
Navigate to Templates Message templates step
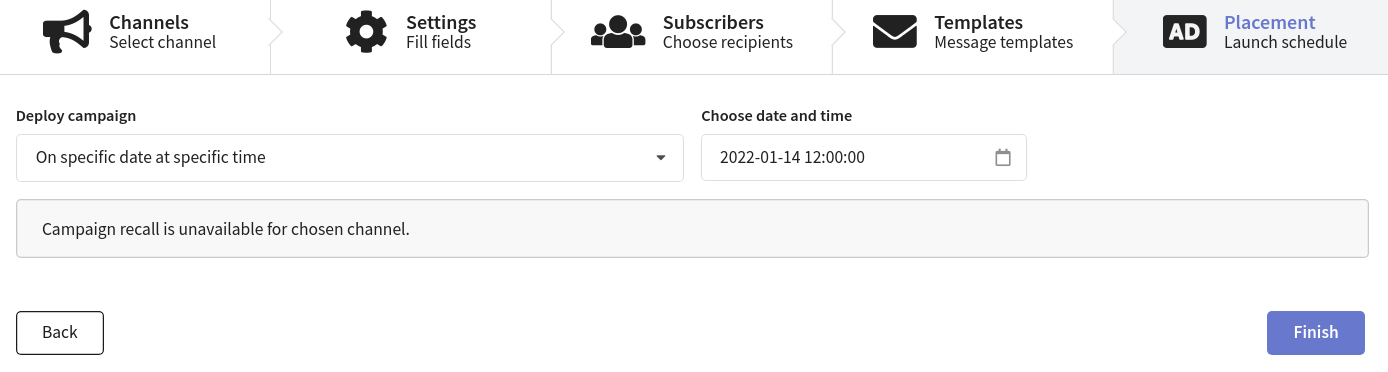(x=973, y=37)
